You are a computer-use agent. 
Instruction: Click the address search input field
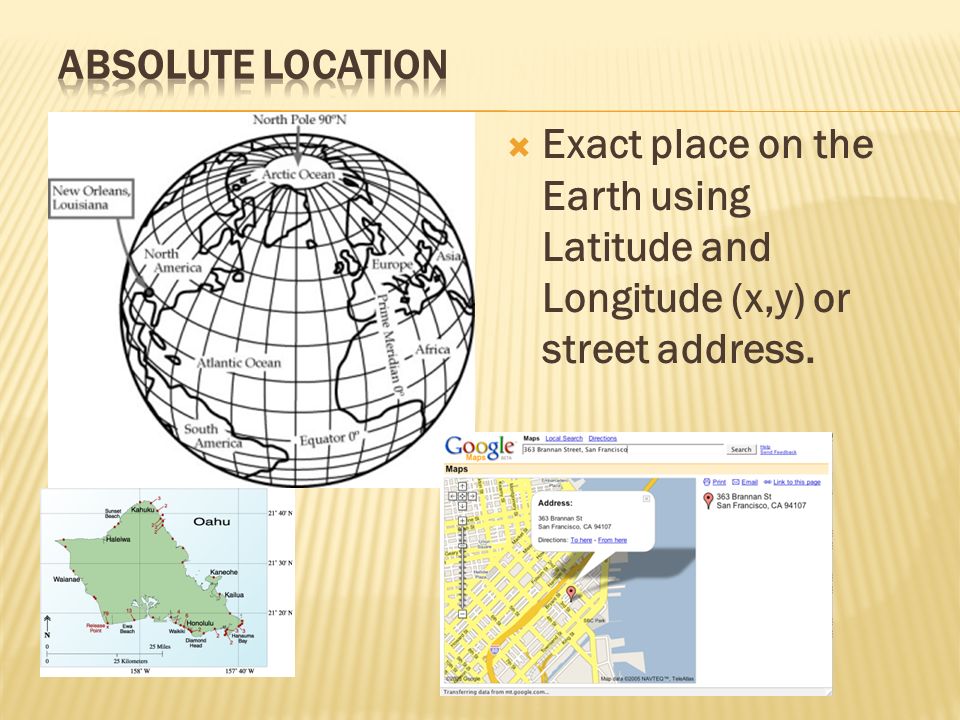click(x=623, y=449)
